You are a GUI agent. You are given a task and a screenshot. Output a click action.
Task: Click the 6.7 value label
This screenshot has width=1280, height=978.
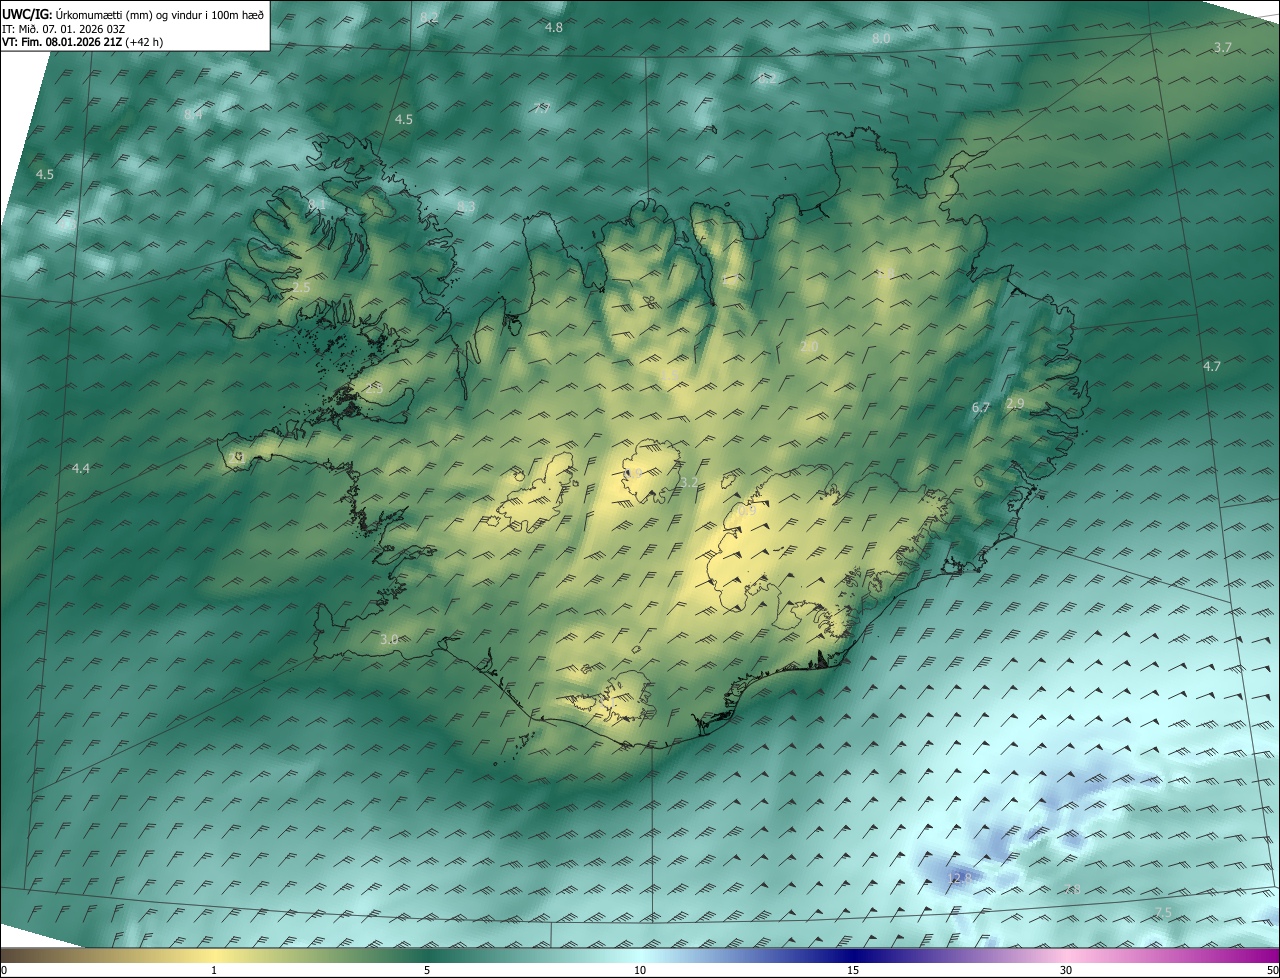[981, 408]
